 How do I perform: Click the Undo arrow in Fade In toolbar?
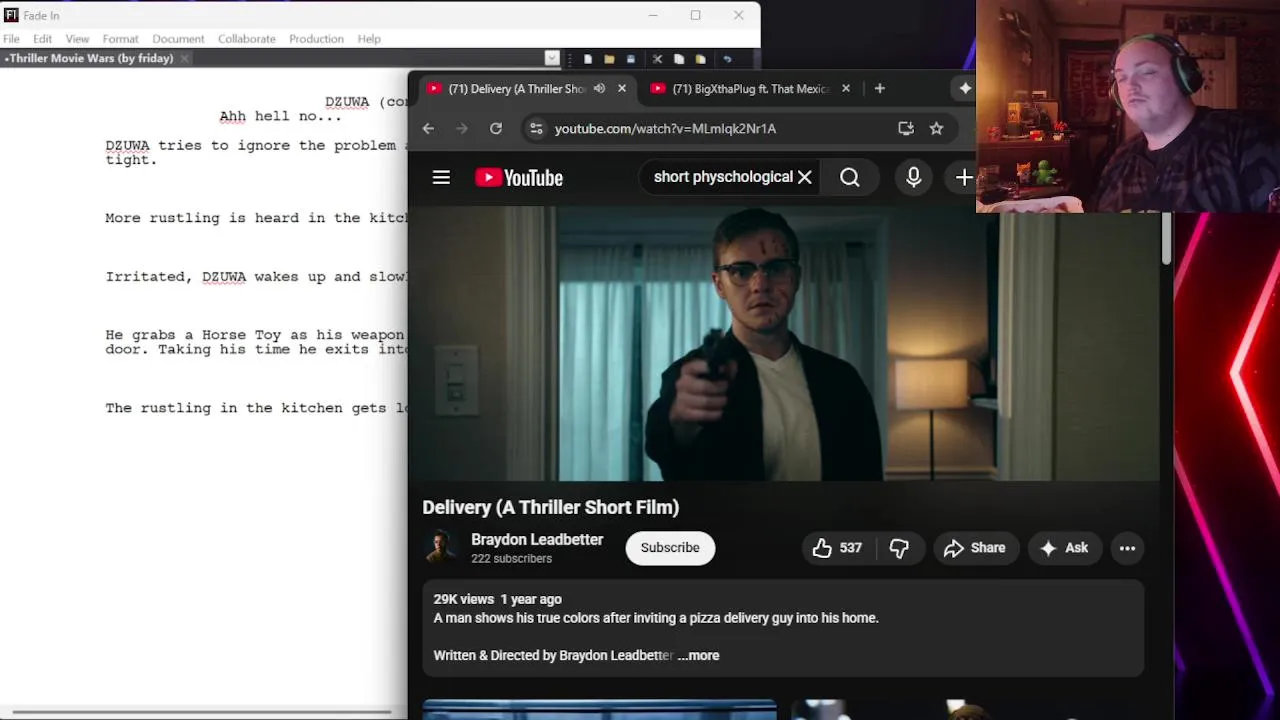(727, 59)
